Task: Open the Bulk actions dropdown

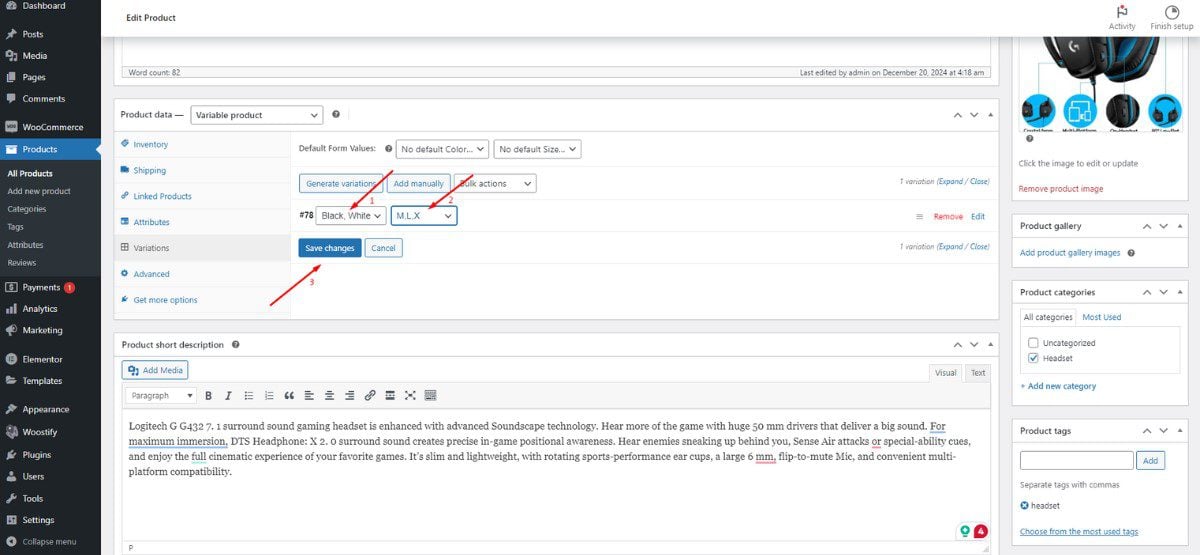Action: tap(496, 184)
